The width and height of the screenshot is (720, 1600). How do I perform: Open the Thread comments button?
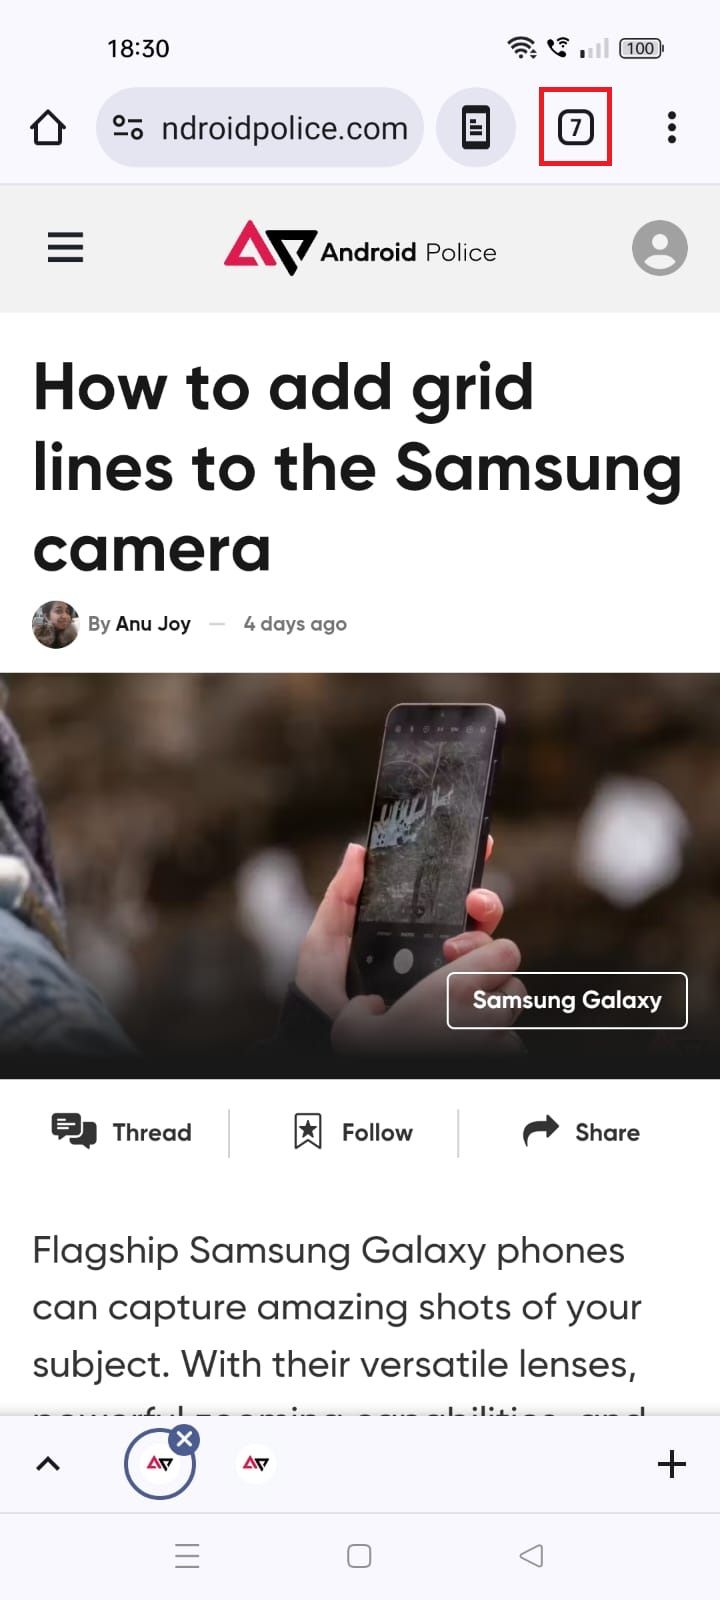pyautogui.click(x=122, y=1132)
